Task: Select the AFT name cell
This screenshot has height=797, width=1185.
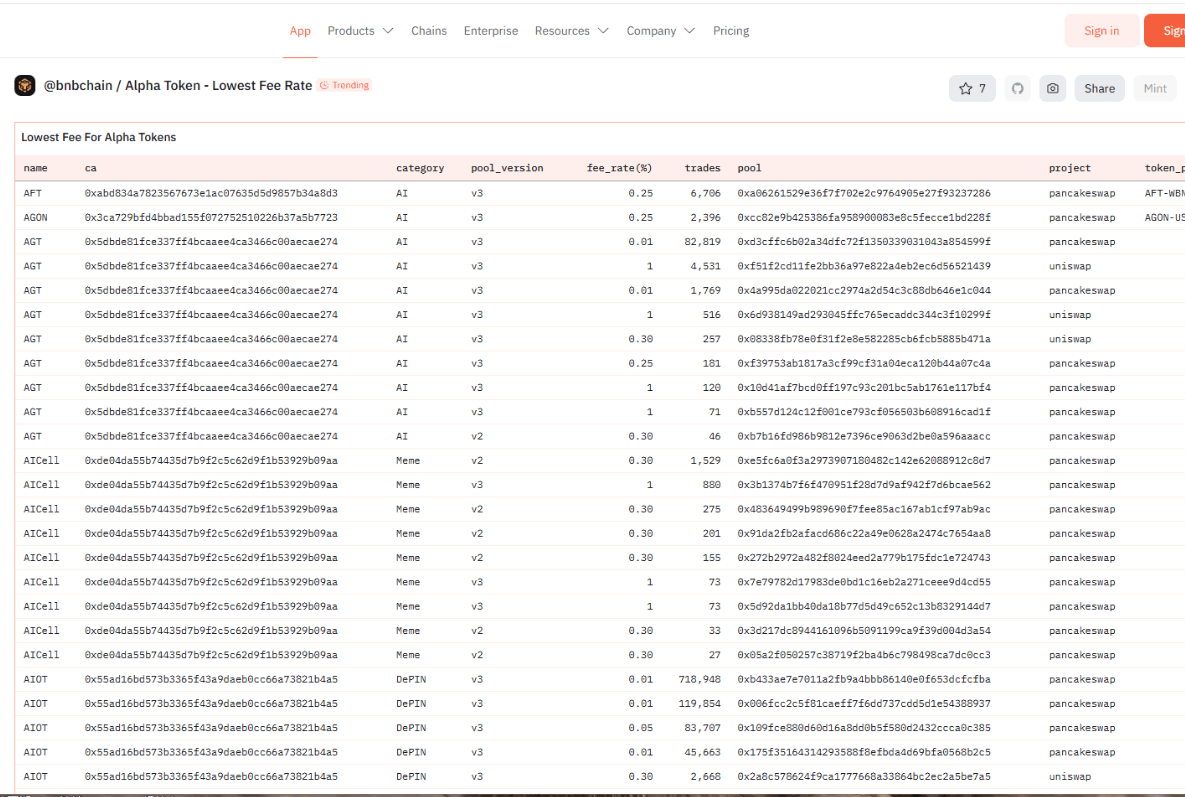Action: pos(32,193)
